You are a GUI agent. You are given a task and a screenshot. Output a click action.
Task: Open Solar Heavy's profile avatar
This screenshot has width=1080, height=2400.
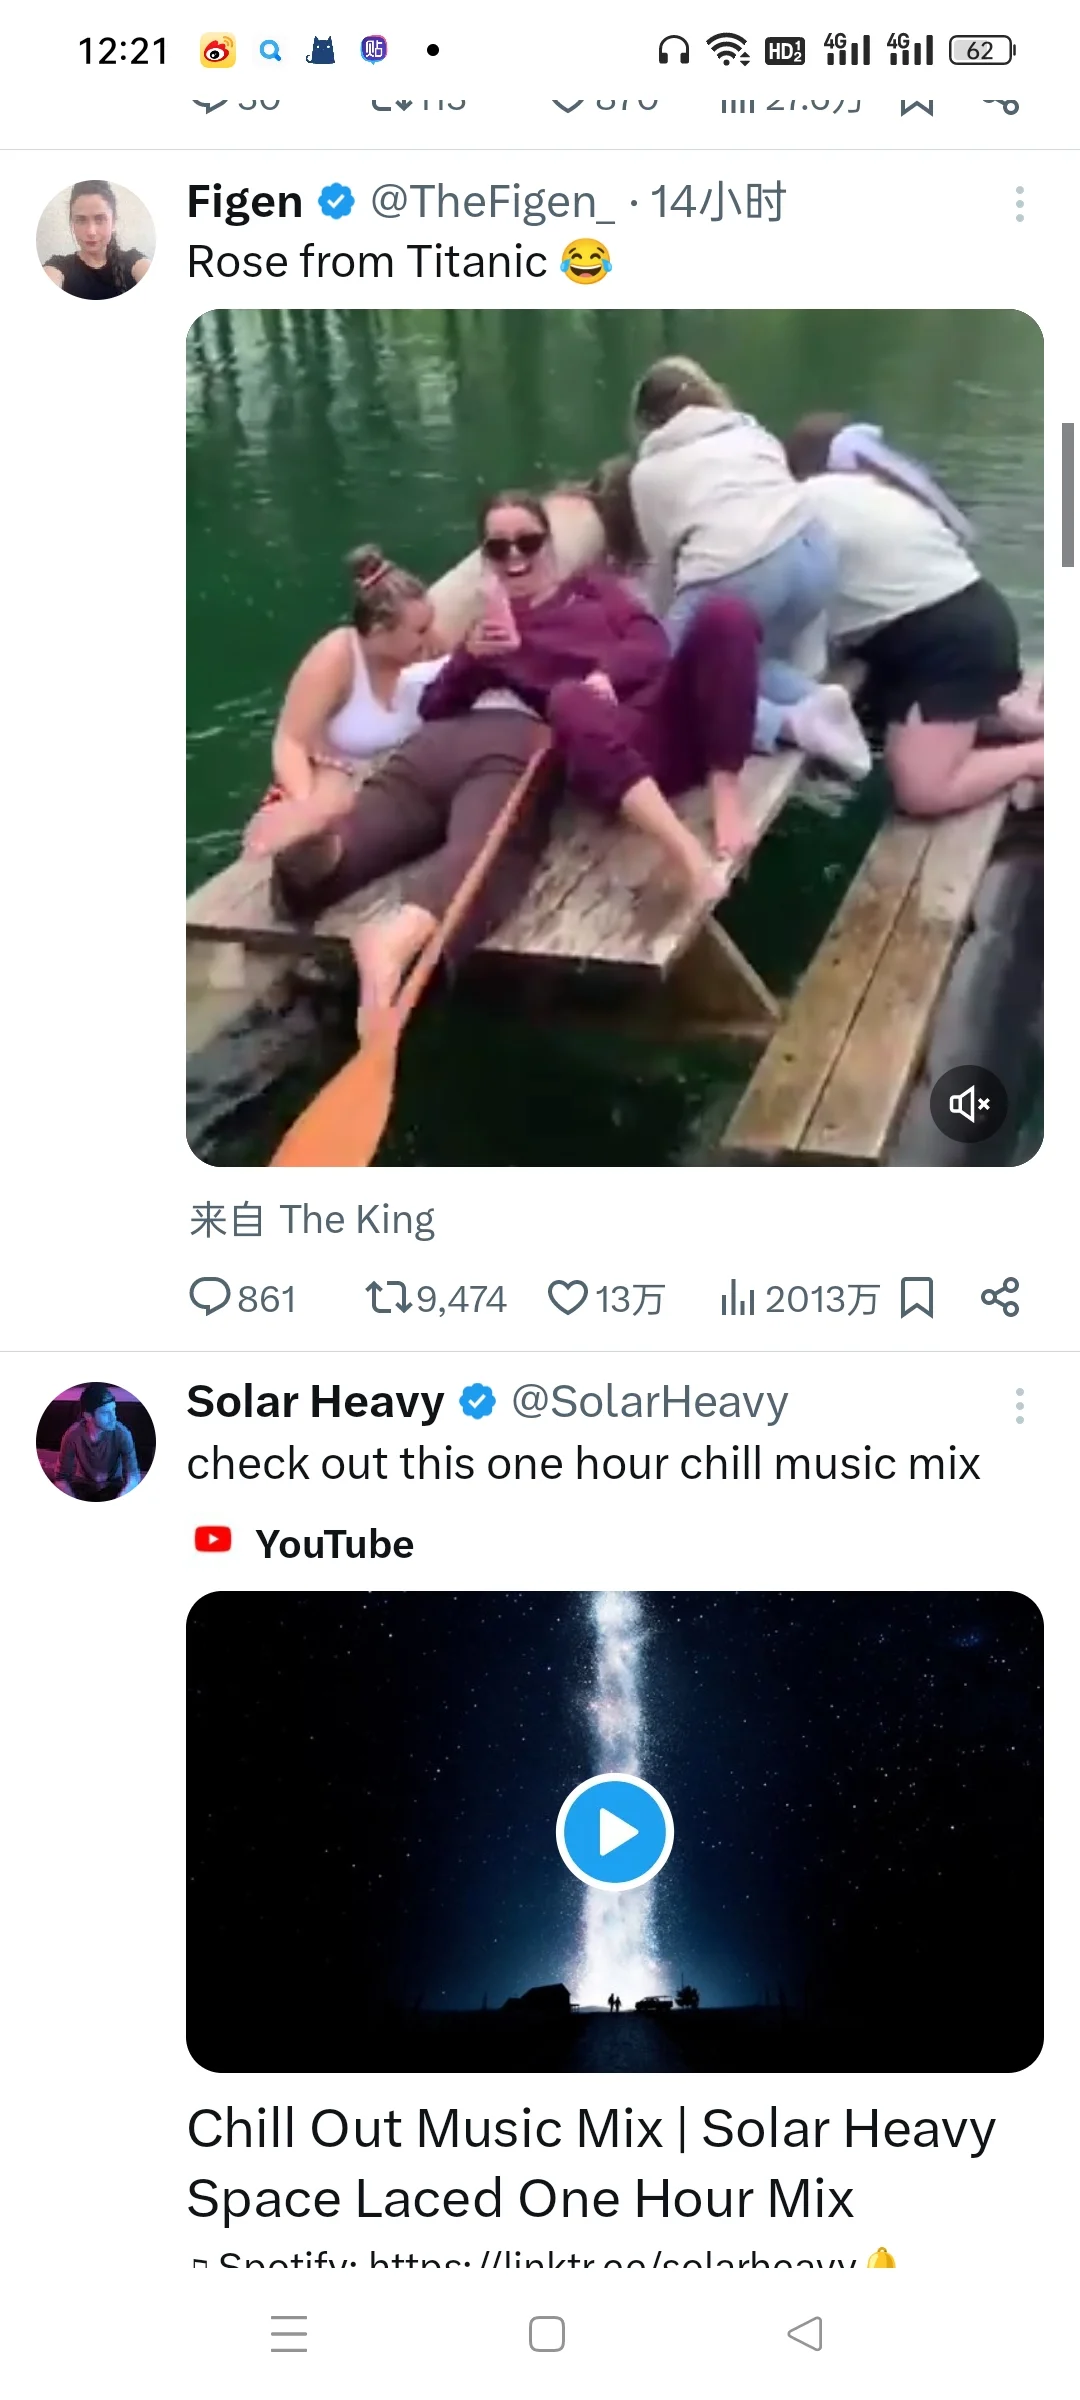tap(96, 1442)
